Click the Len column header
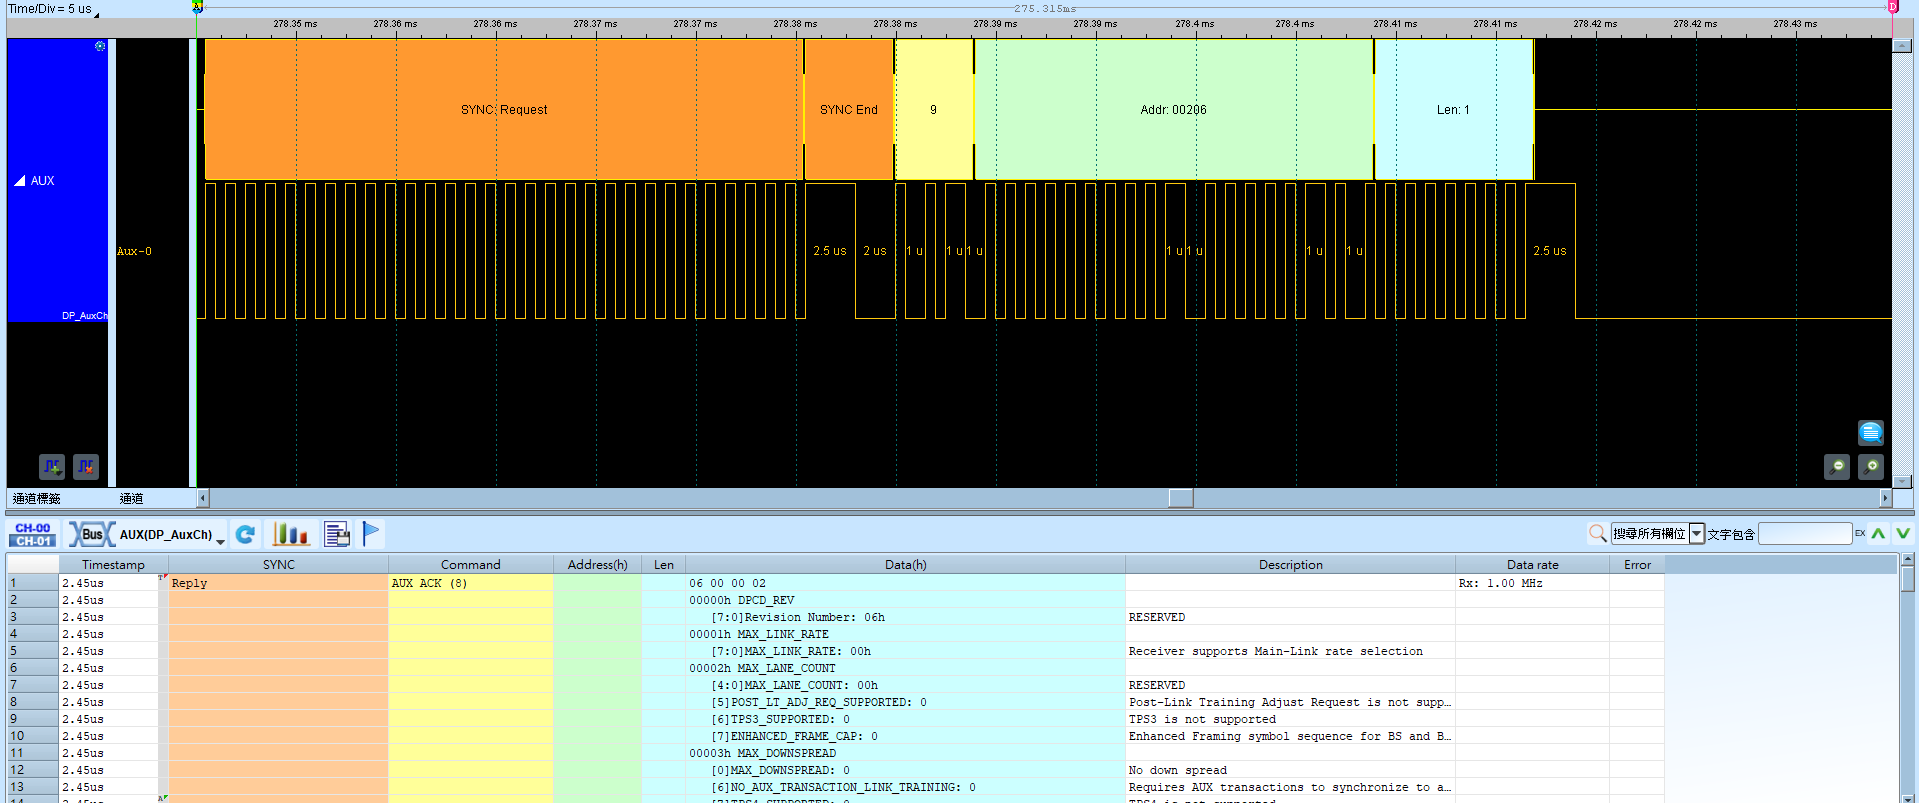The width and height of the screenshot is (1919, 803). 664,565
